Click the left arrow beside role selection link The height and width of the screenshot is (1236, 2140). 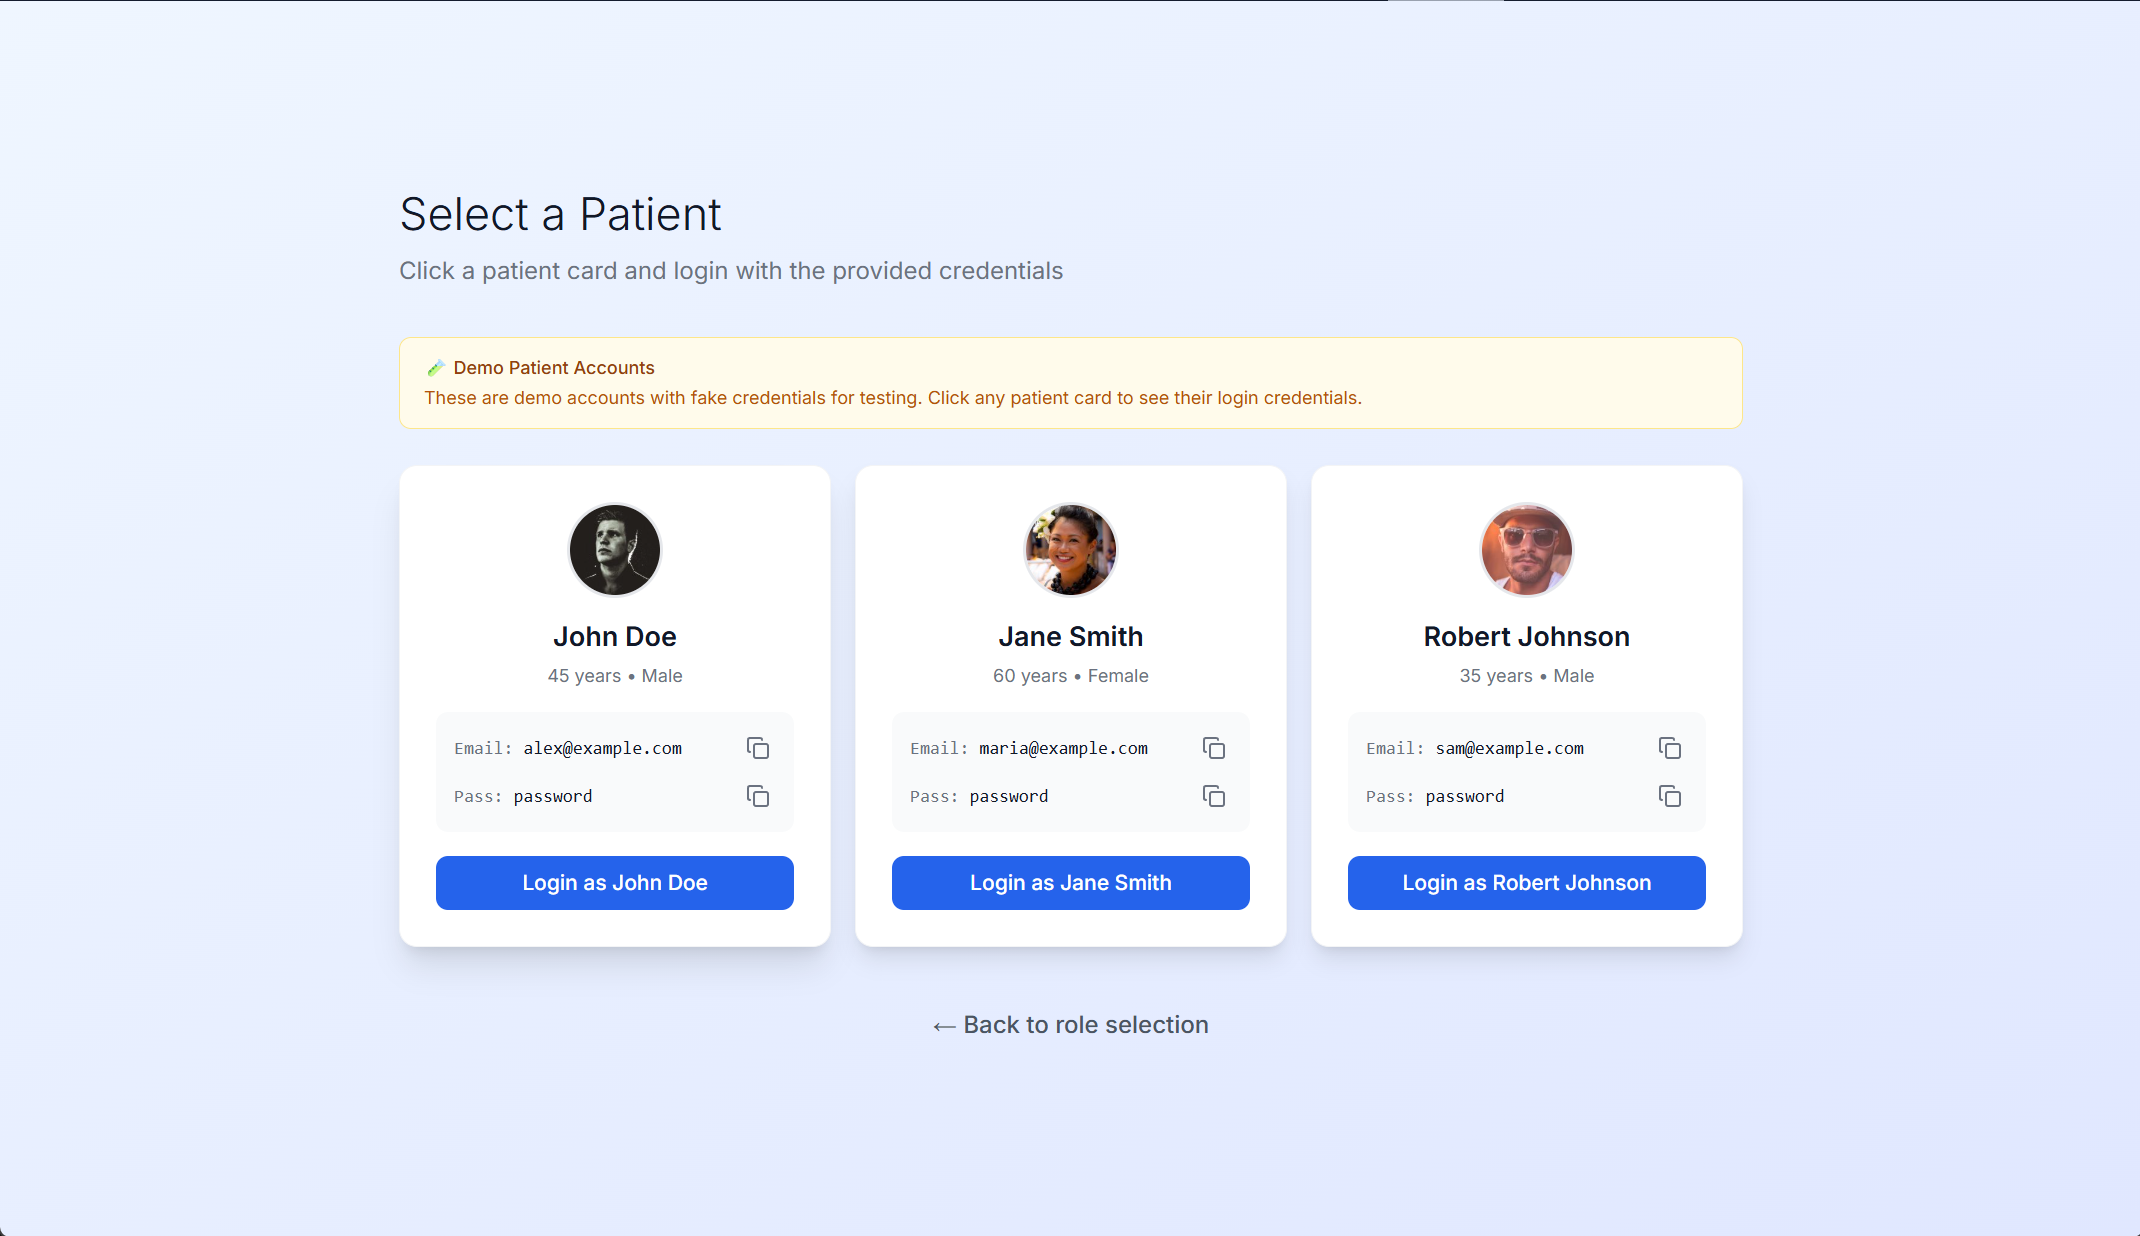[941, 1024]
